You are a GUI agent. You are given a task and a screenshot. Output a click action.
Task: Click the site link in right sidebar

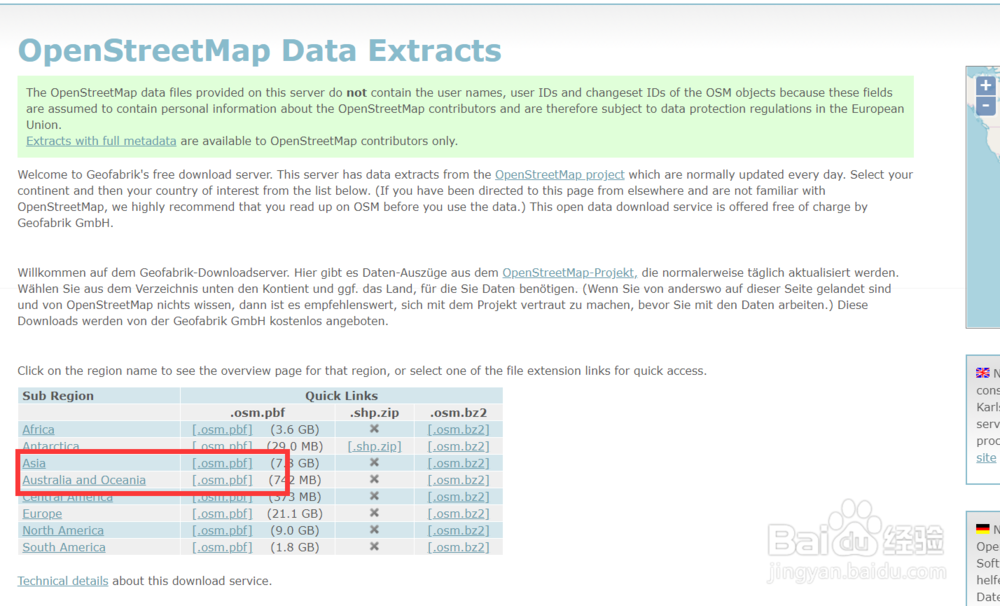coord(986,457)
